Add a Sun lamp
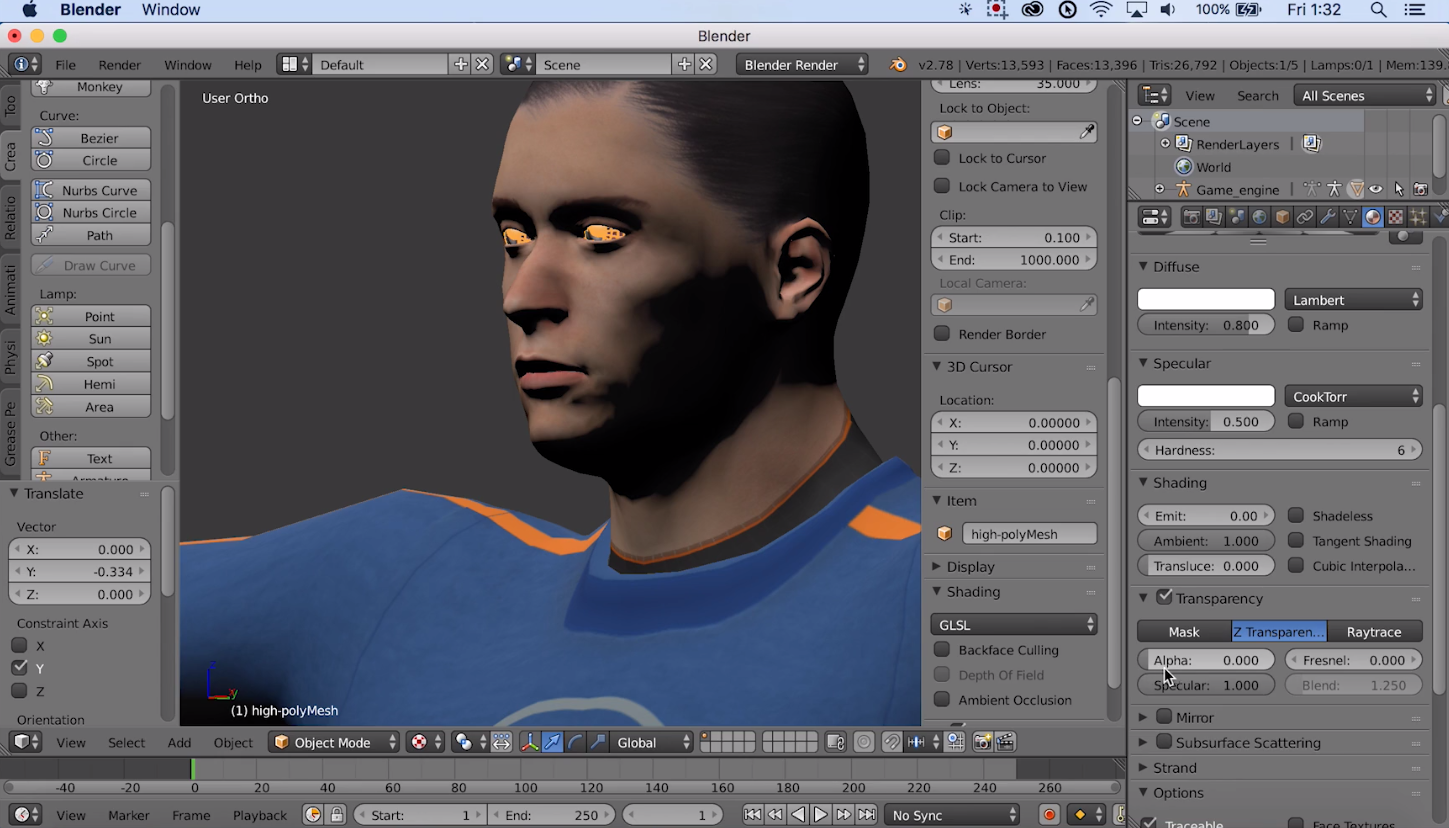This screenshot has width=1449, height=828. click(x=91, y=339)
